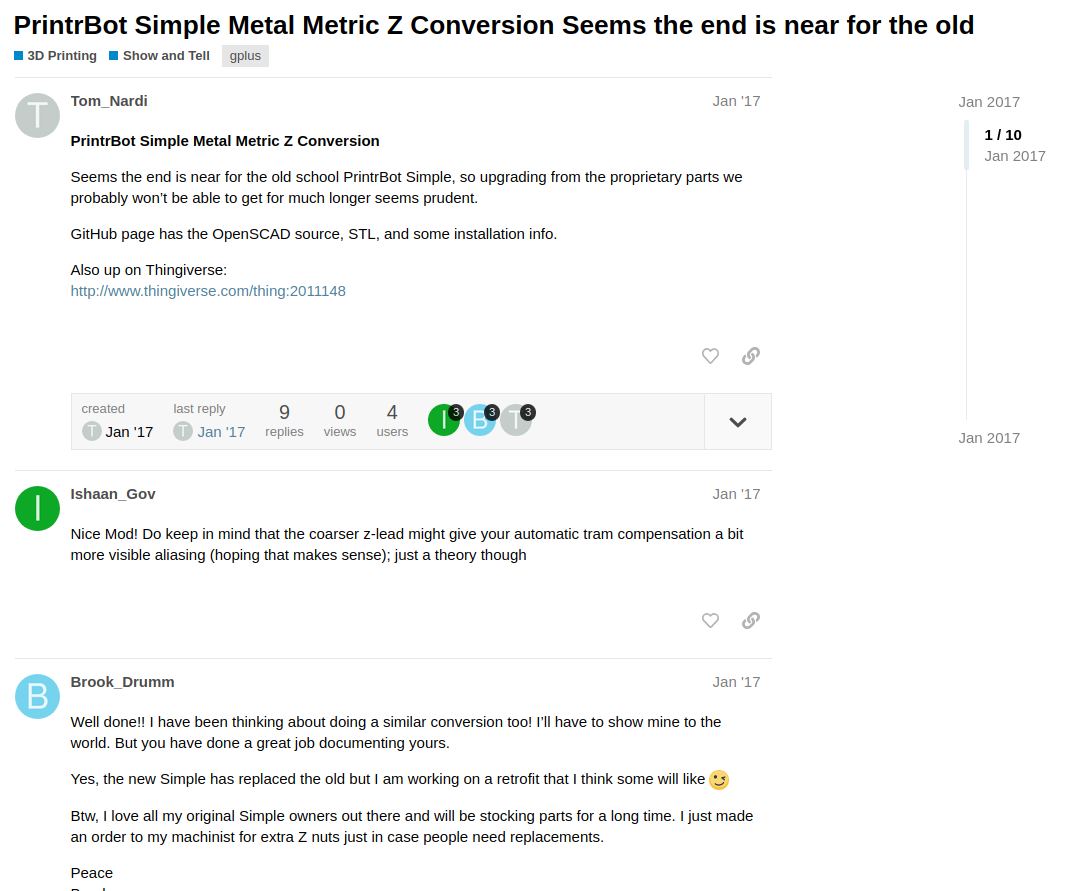Open Tom_Nardi's large avatar profile
Viewport: 1068px width, 891px height.
pos(37,116)
